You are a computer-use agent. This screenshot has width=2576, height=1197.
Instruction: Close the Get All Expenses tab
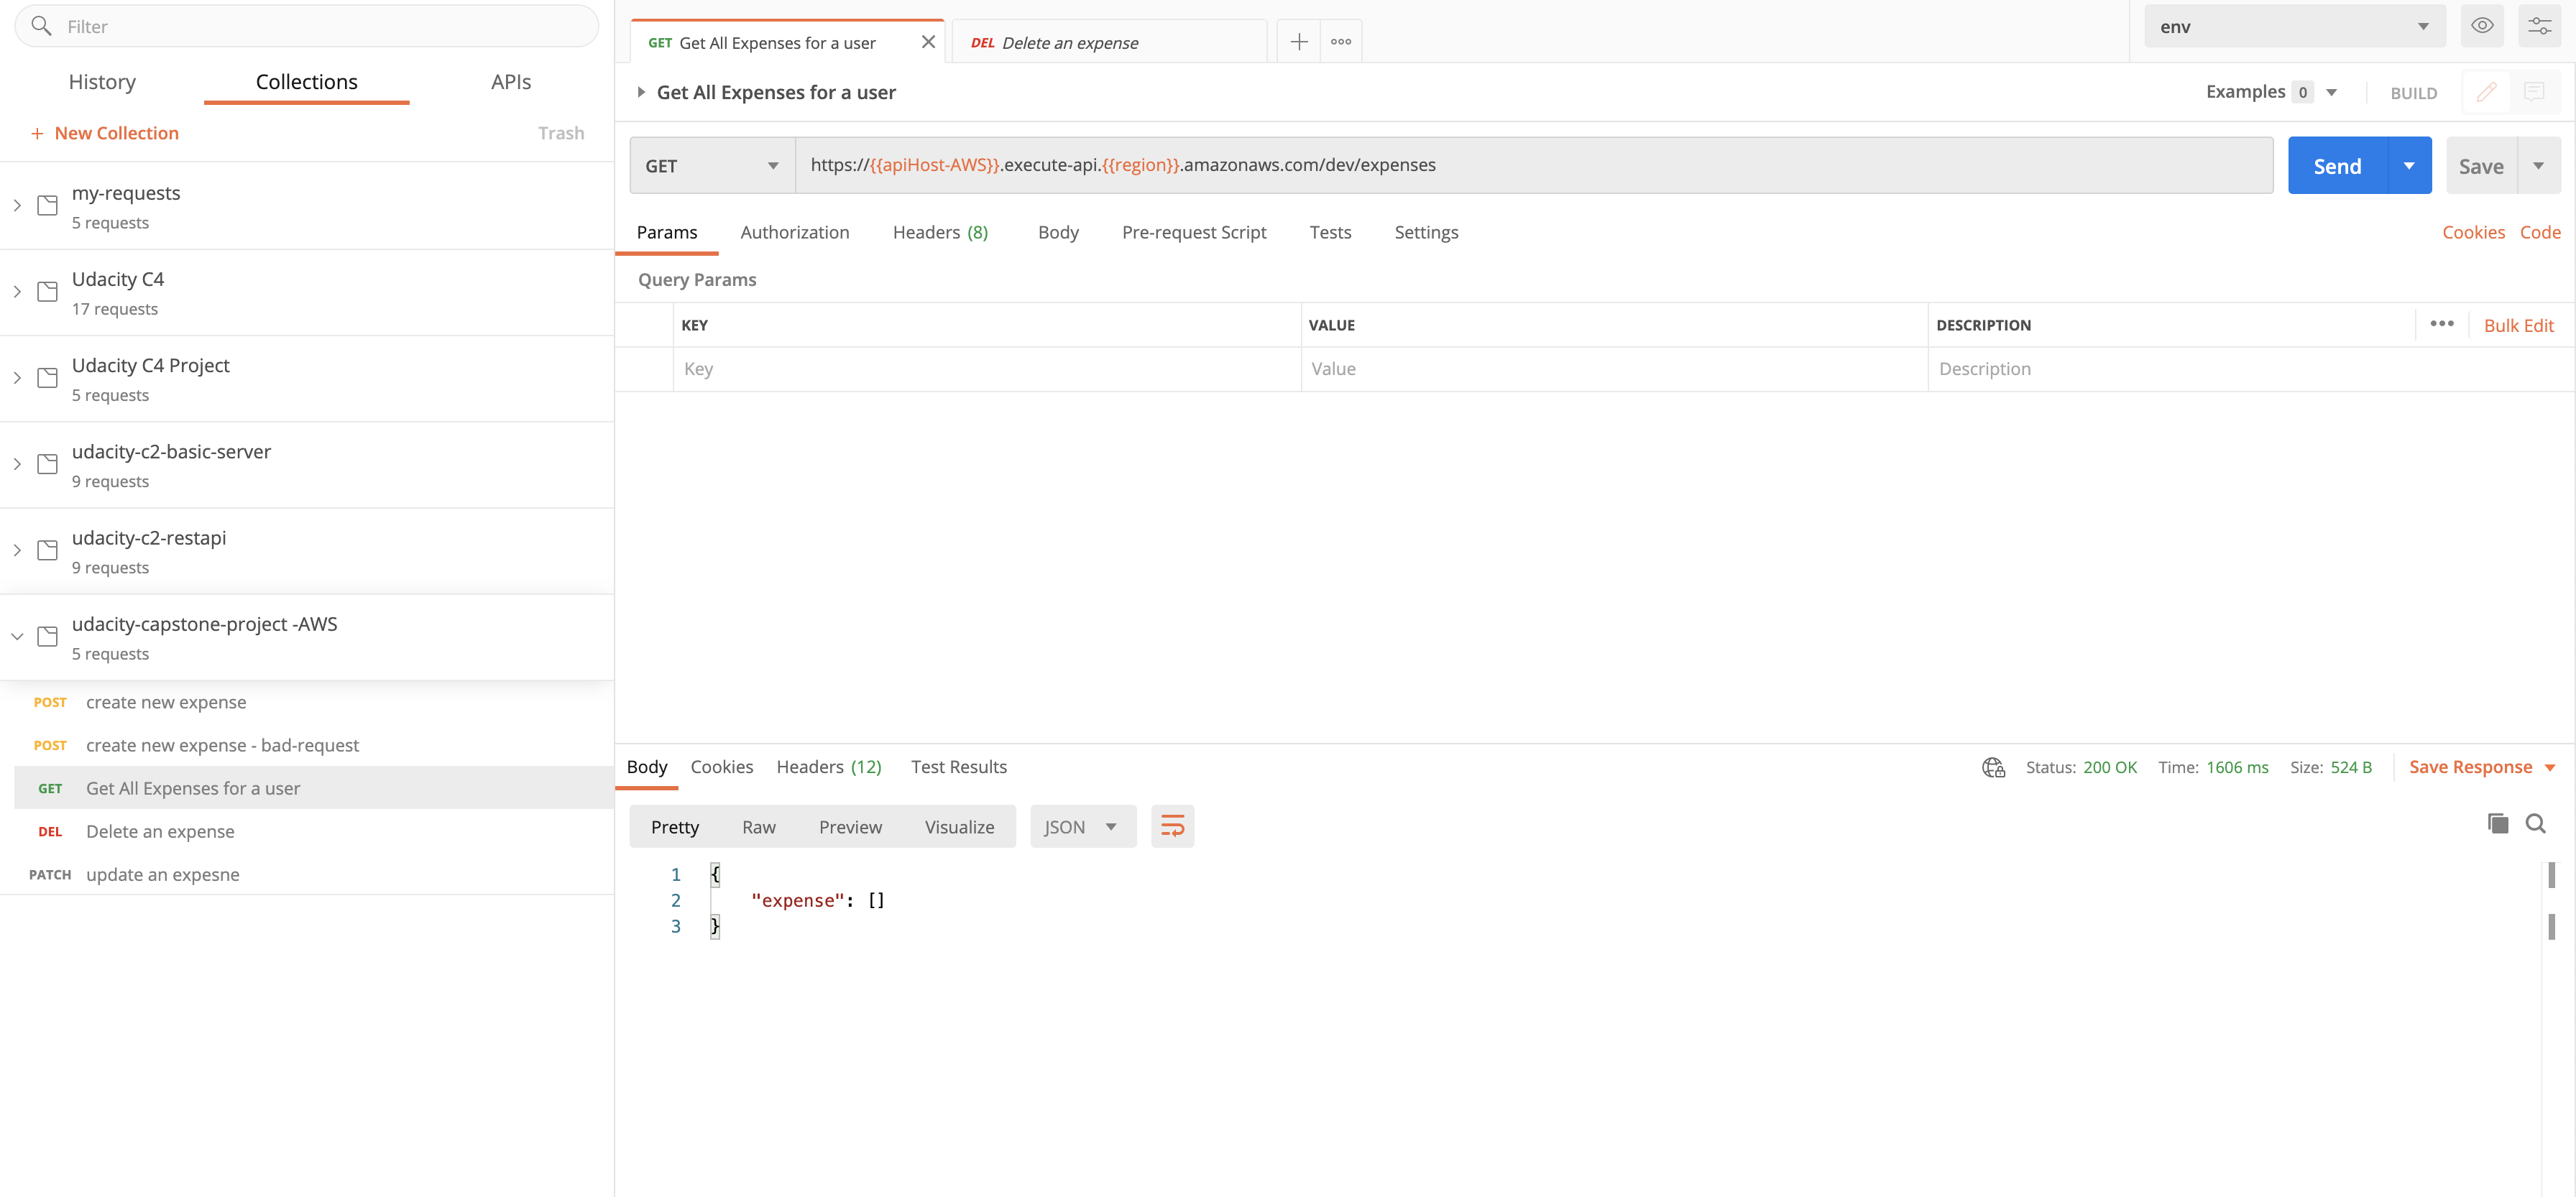(928, 42)
